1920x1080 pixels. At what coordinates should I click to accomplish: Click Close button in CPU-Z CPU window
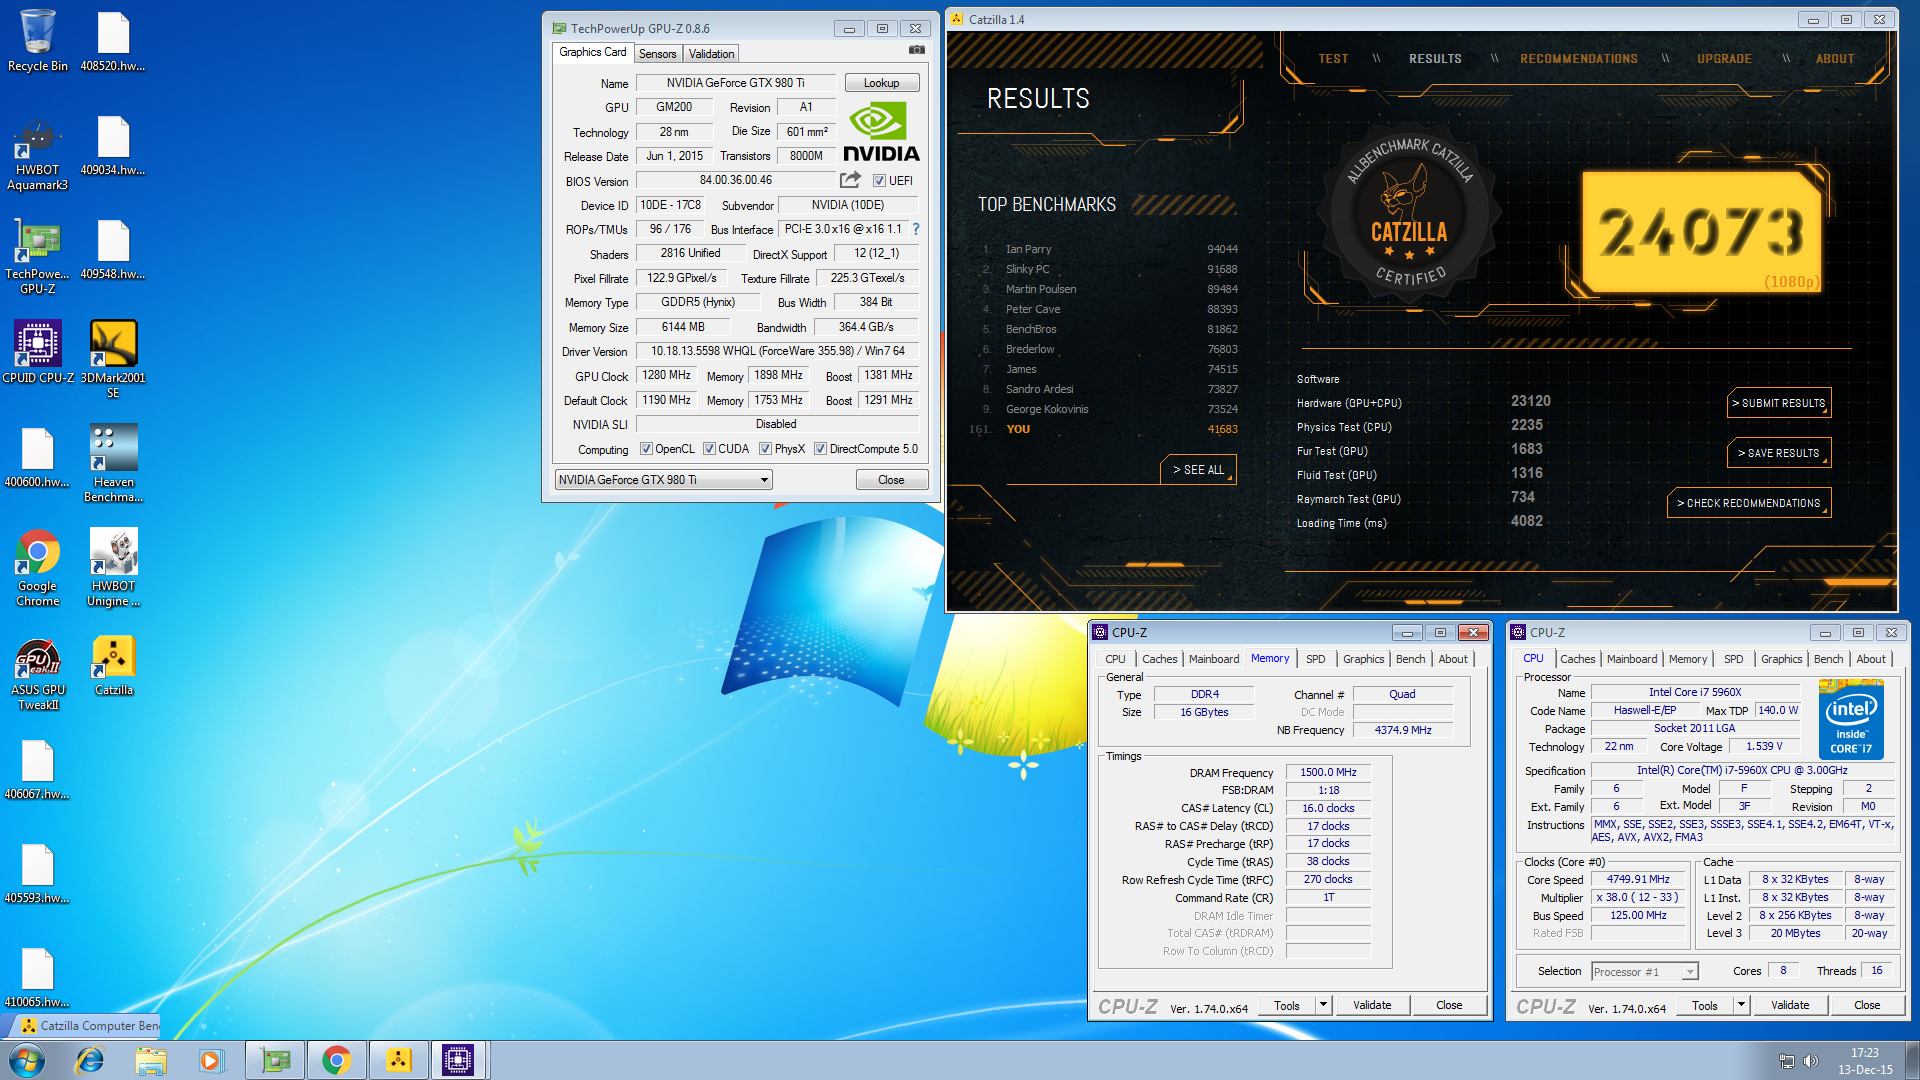1867,1005
